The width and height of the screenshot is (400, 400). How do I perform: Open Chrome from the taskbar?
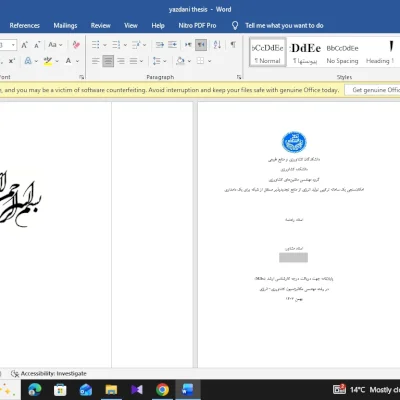pyautogui.click(x=162, y=389)
